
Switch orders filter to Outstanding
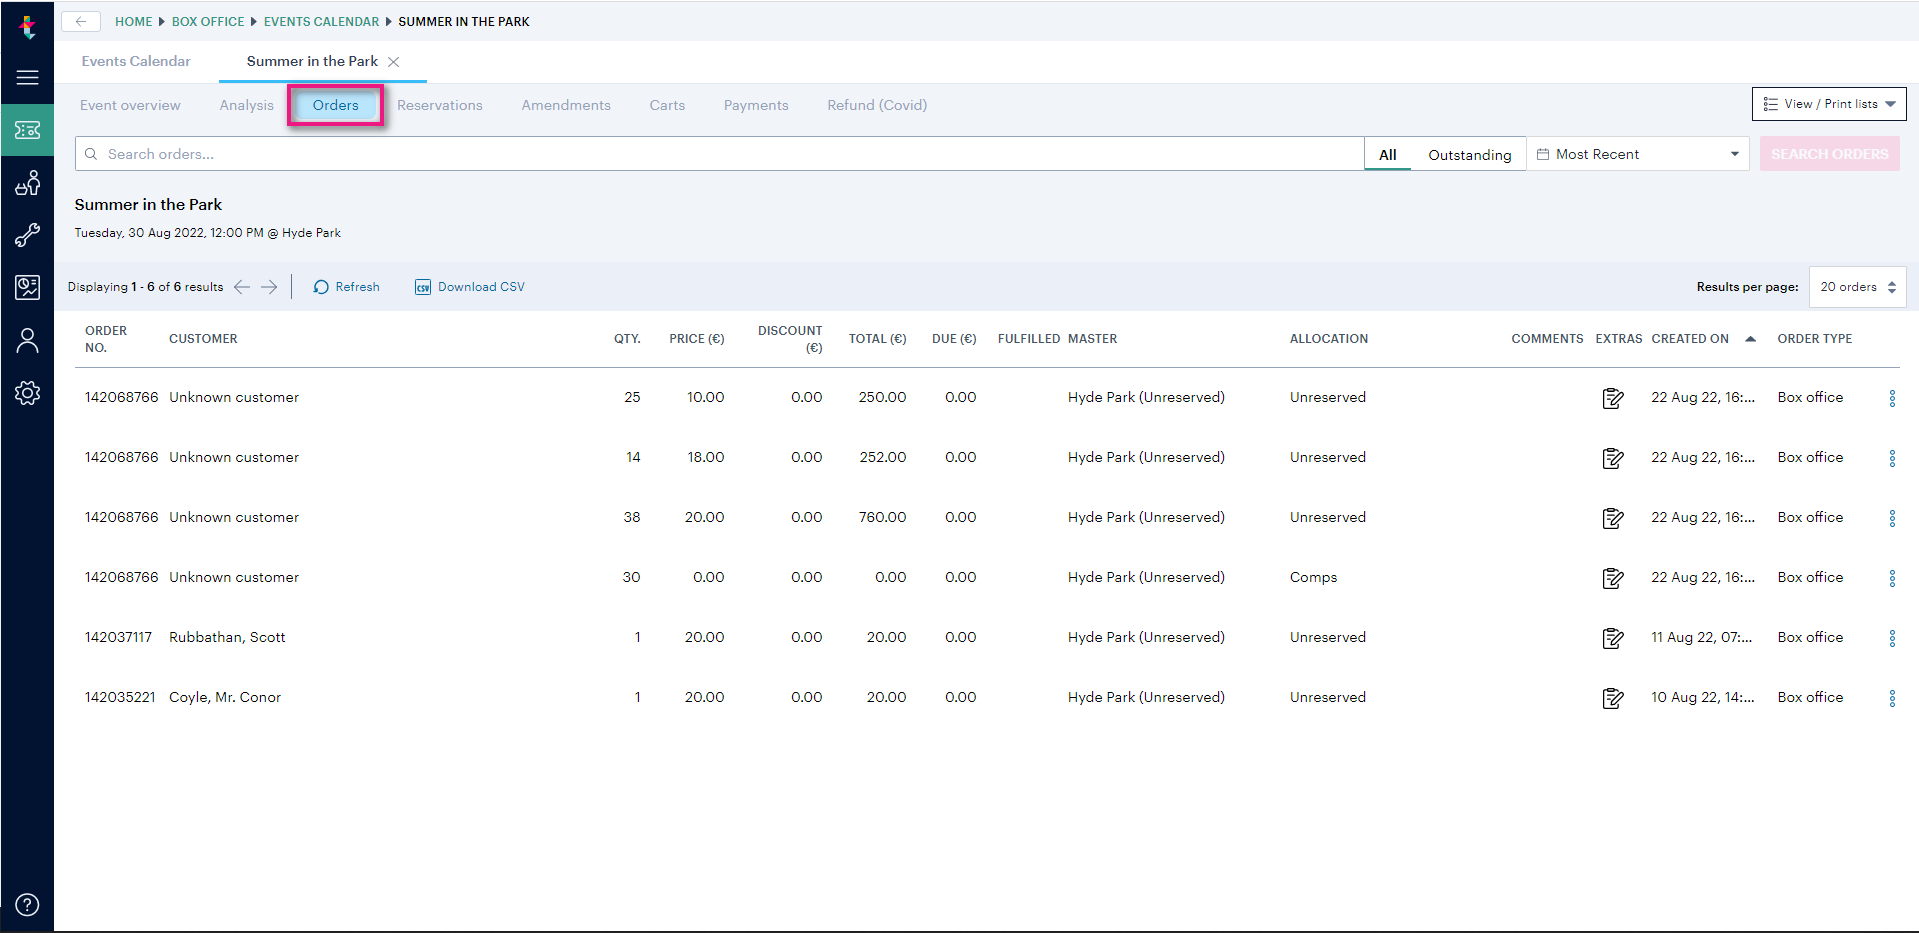[1469, 154]
